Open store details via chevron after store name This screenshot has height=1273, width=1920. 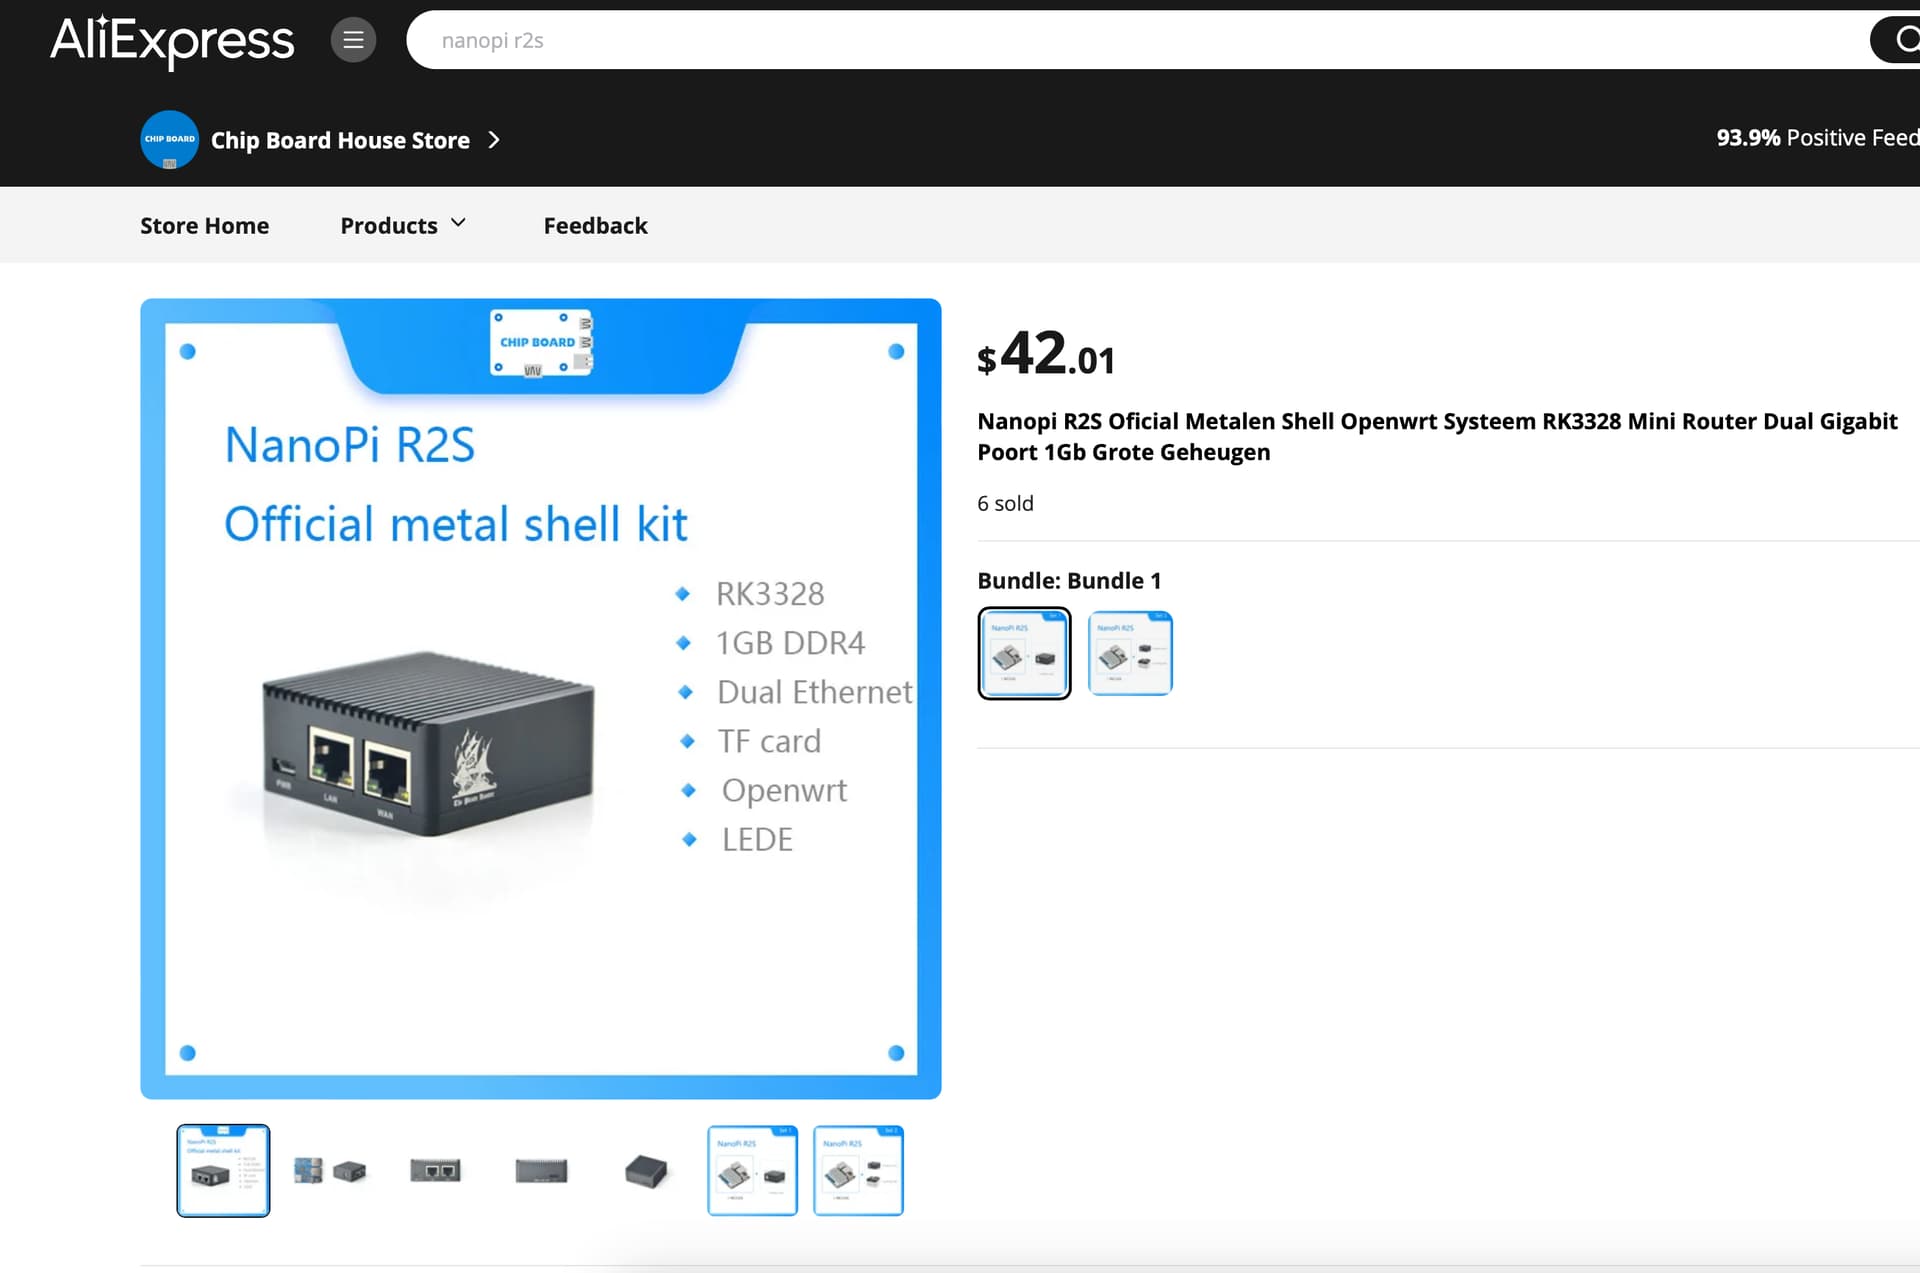pyautogui.click(x=494, y=140)
